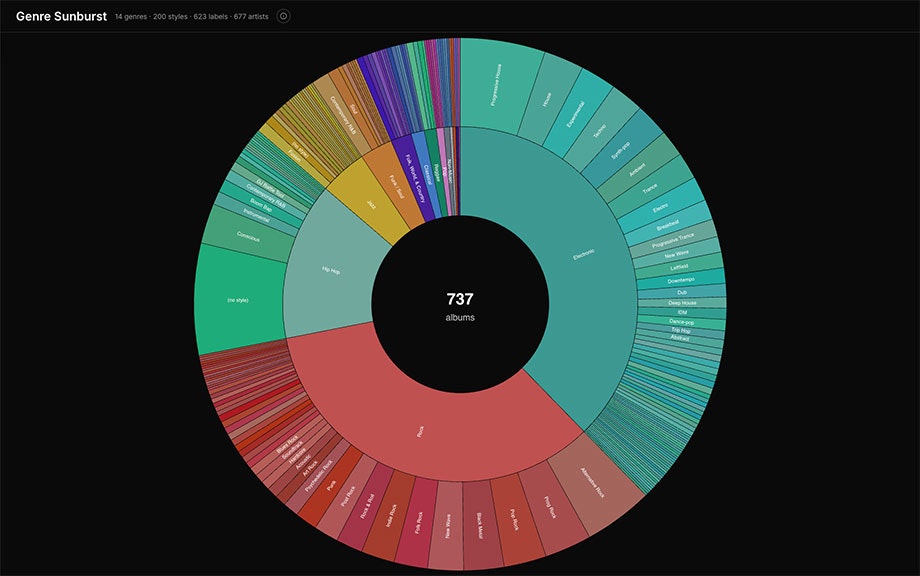Select the Hip Hop genre segment

click(x=330, y=270)
